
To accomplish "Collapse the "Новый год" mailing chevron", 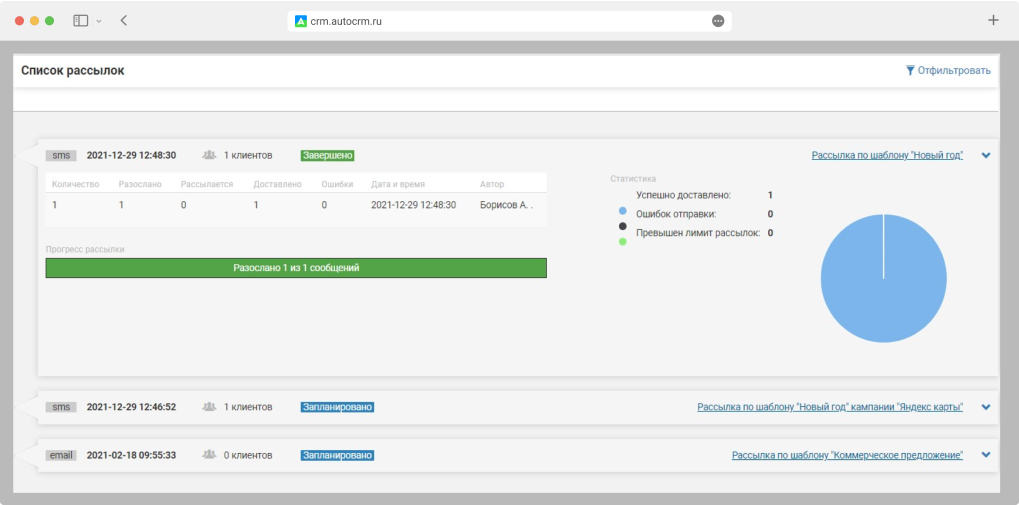I will pyautogui.click(x=986, y=156).
